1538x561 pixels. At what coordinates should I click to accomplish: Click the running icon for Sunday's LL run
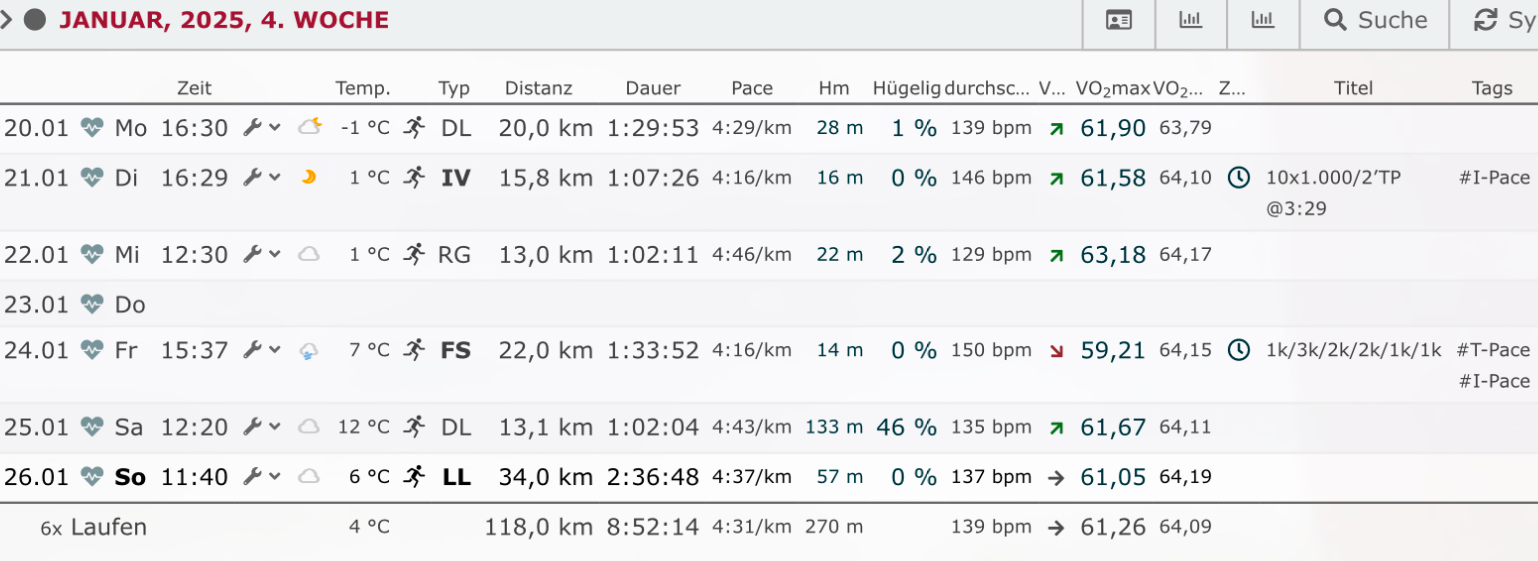414,477
